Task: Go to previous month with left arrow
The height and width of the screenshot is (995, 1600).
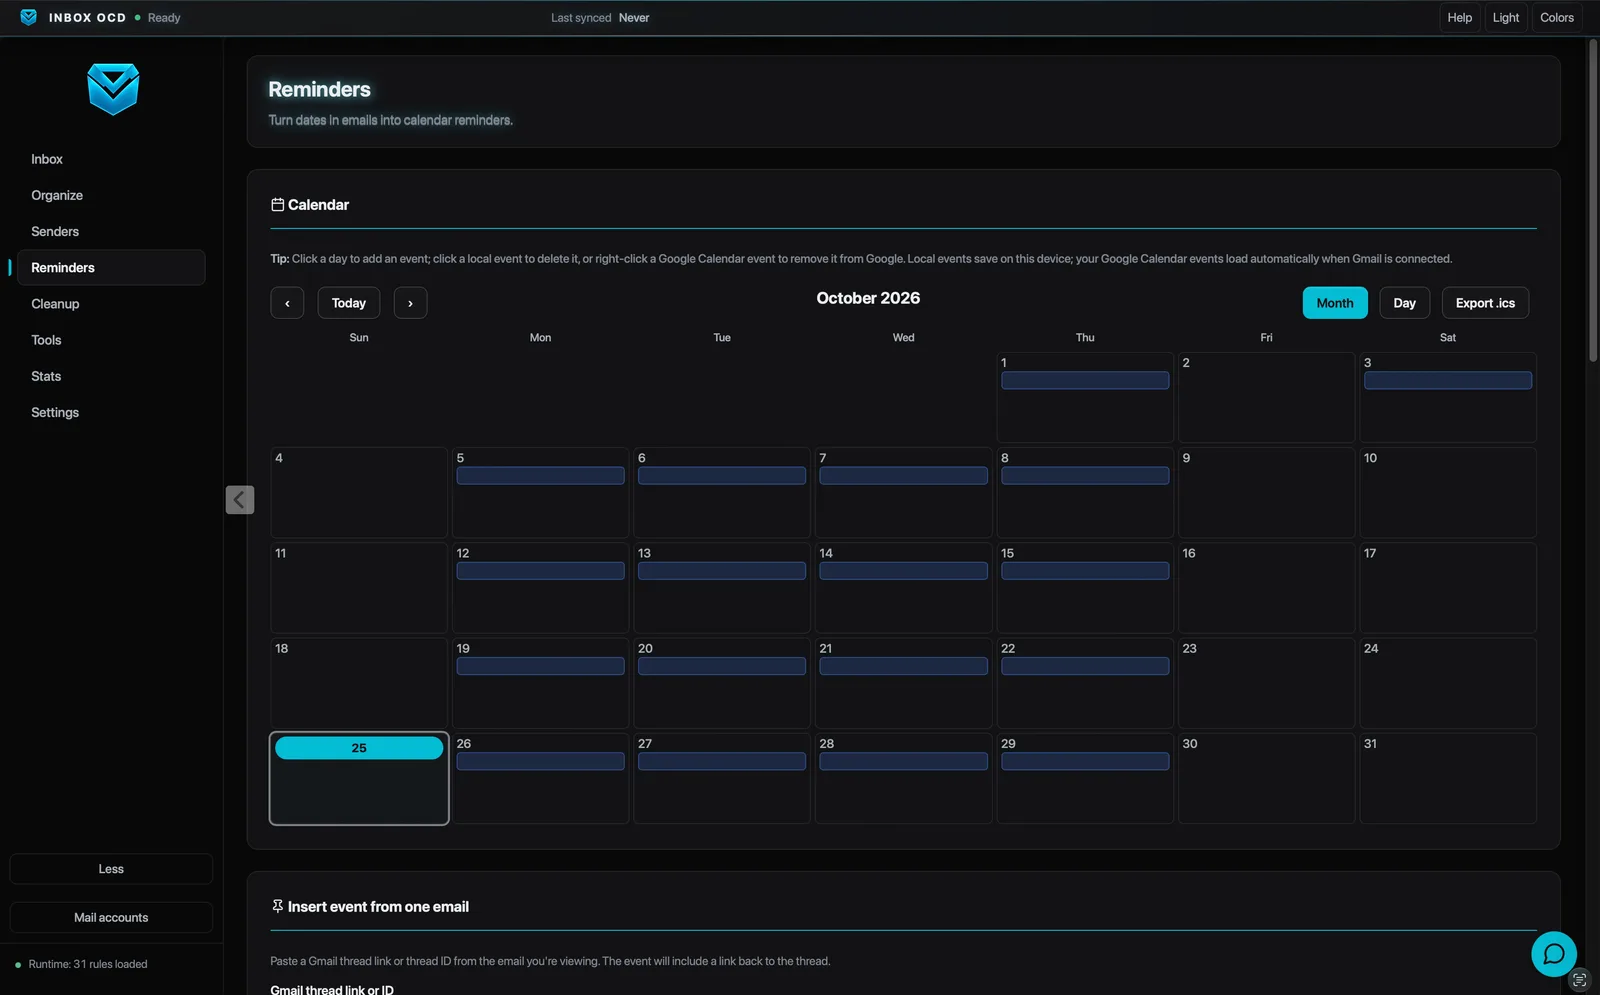Action: point(287,303)
